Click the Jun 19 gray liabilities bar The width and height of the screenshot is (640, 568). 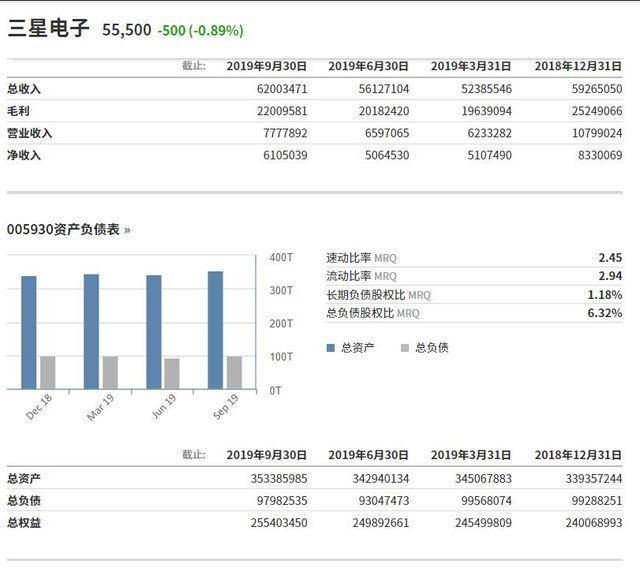172,374
